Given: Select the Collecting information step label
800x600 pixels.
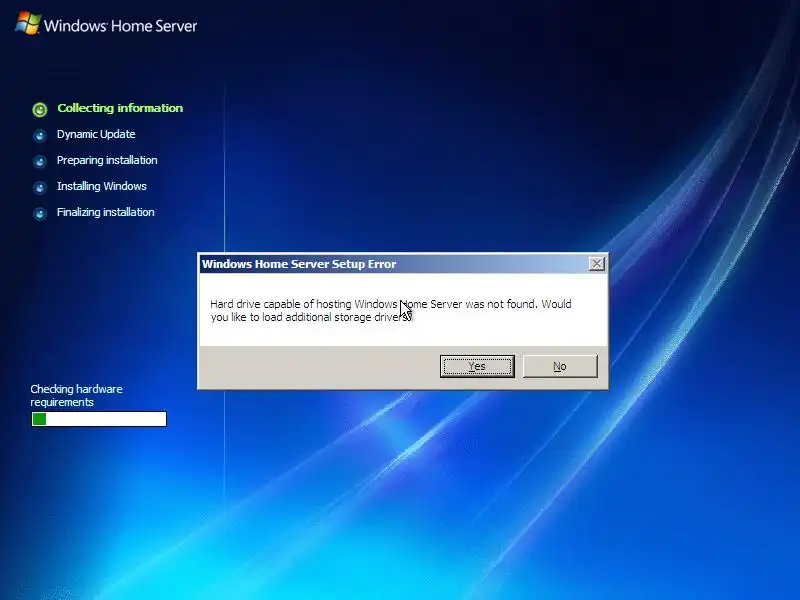Looking at the screenshot, I should coord(120,108).
